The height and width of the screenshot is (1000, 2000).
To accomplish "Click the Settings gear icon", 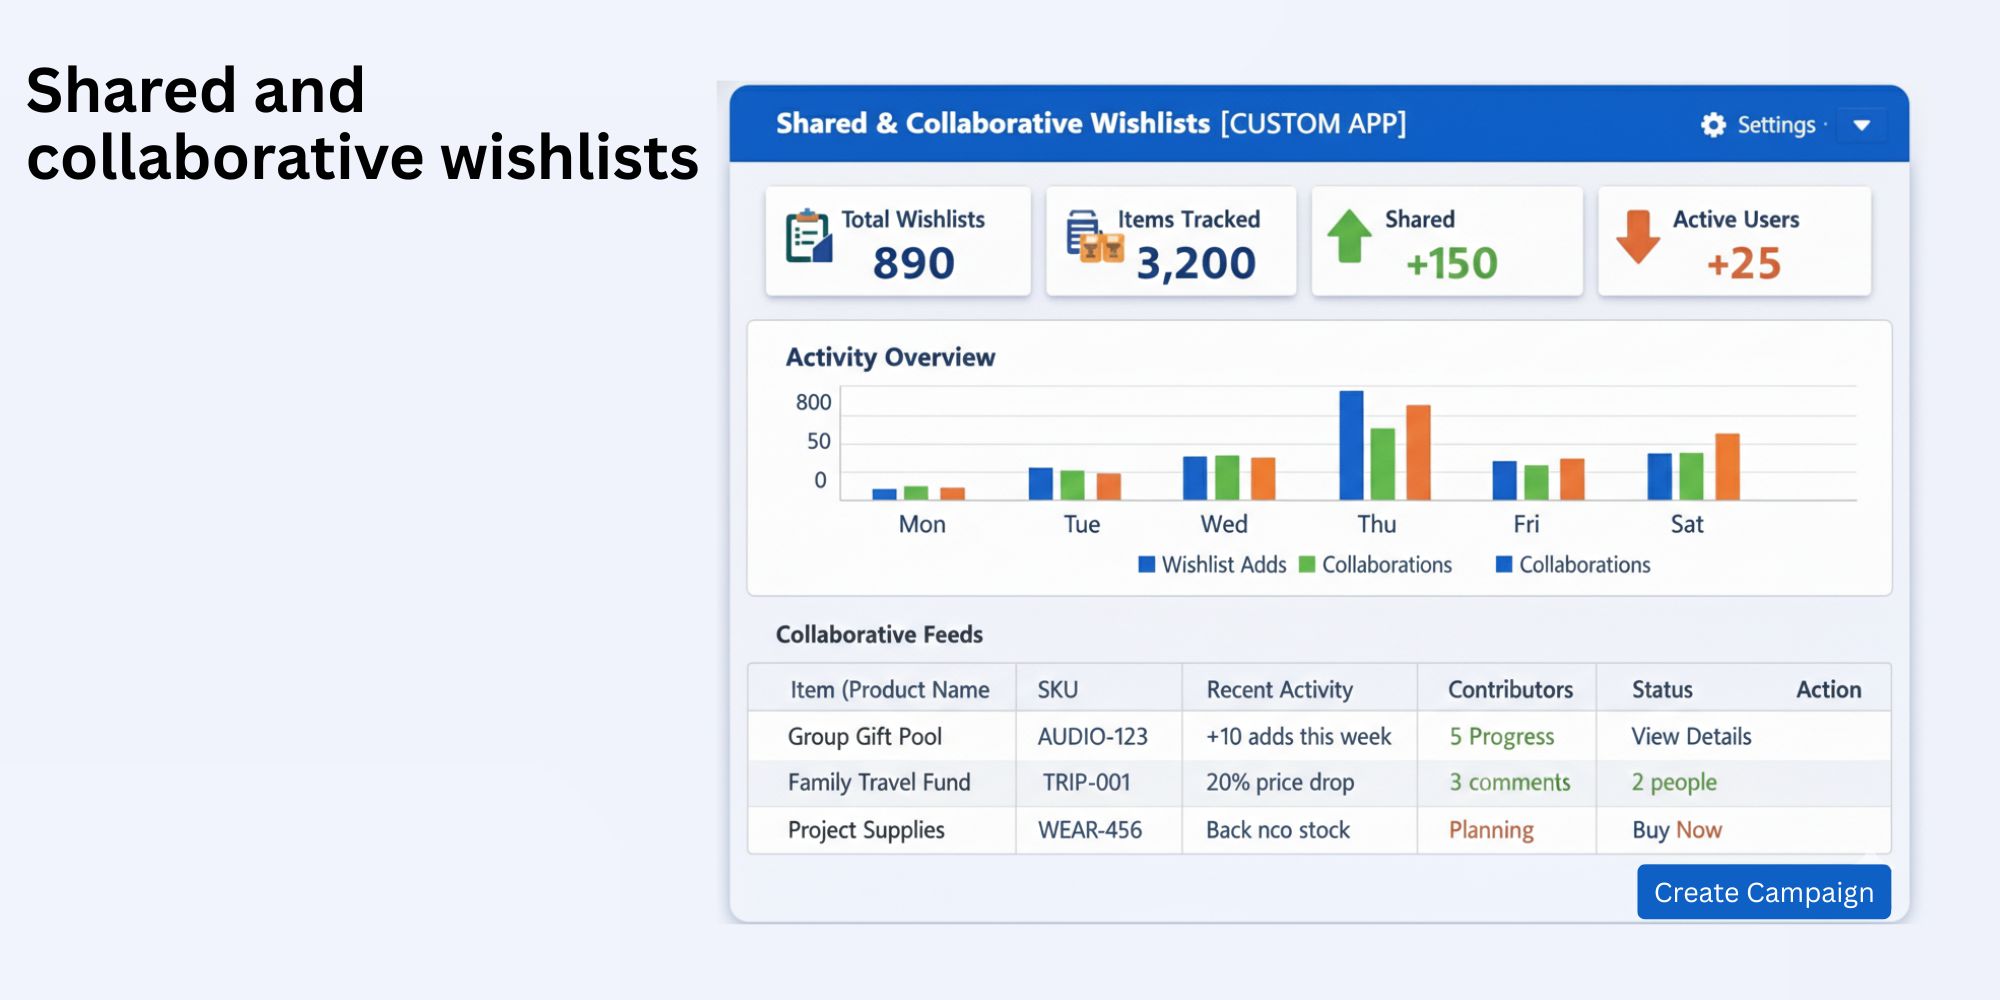I will click(x=1712, y=124).
